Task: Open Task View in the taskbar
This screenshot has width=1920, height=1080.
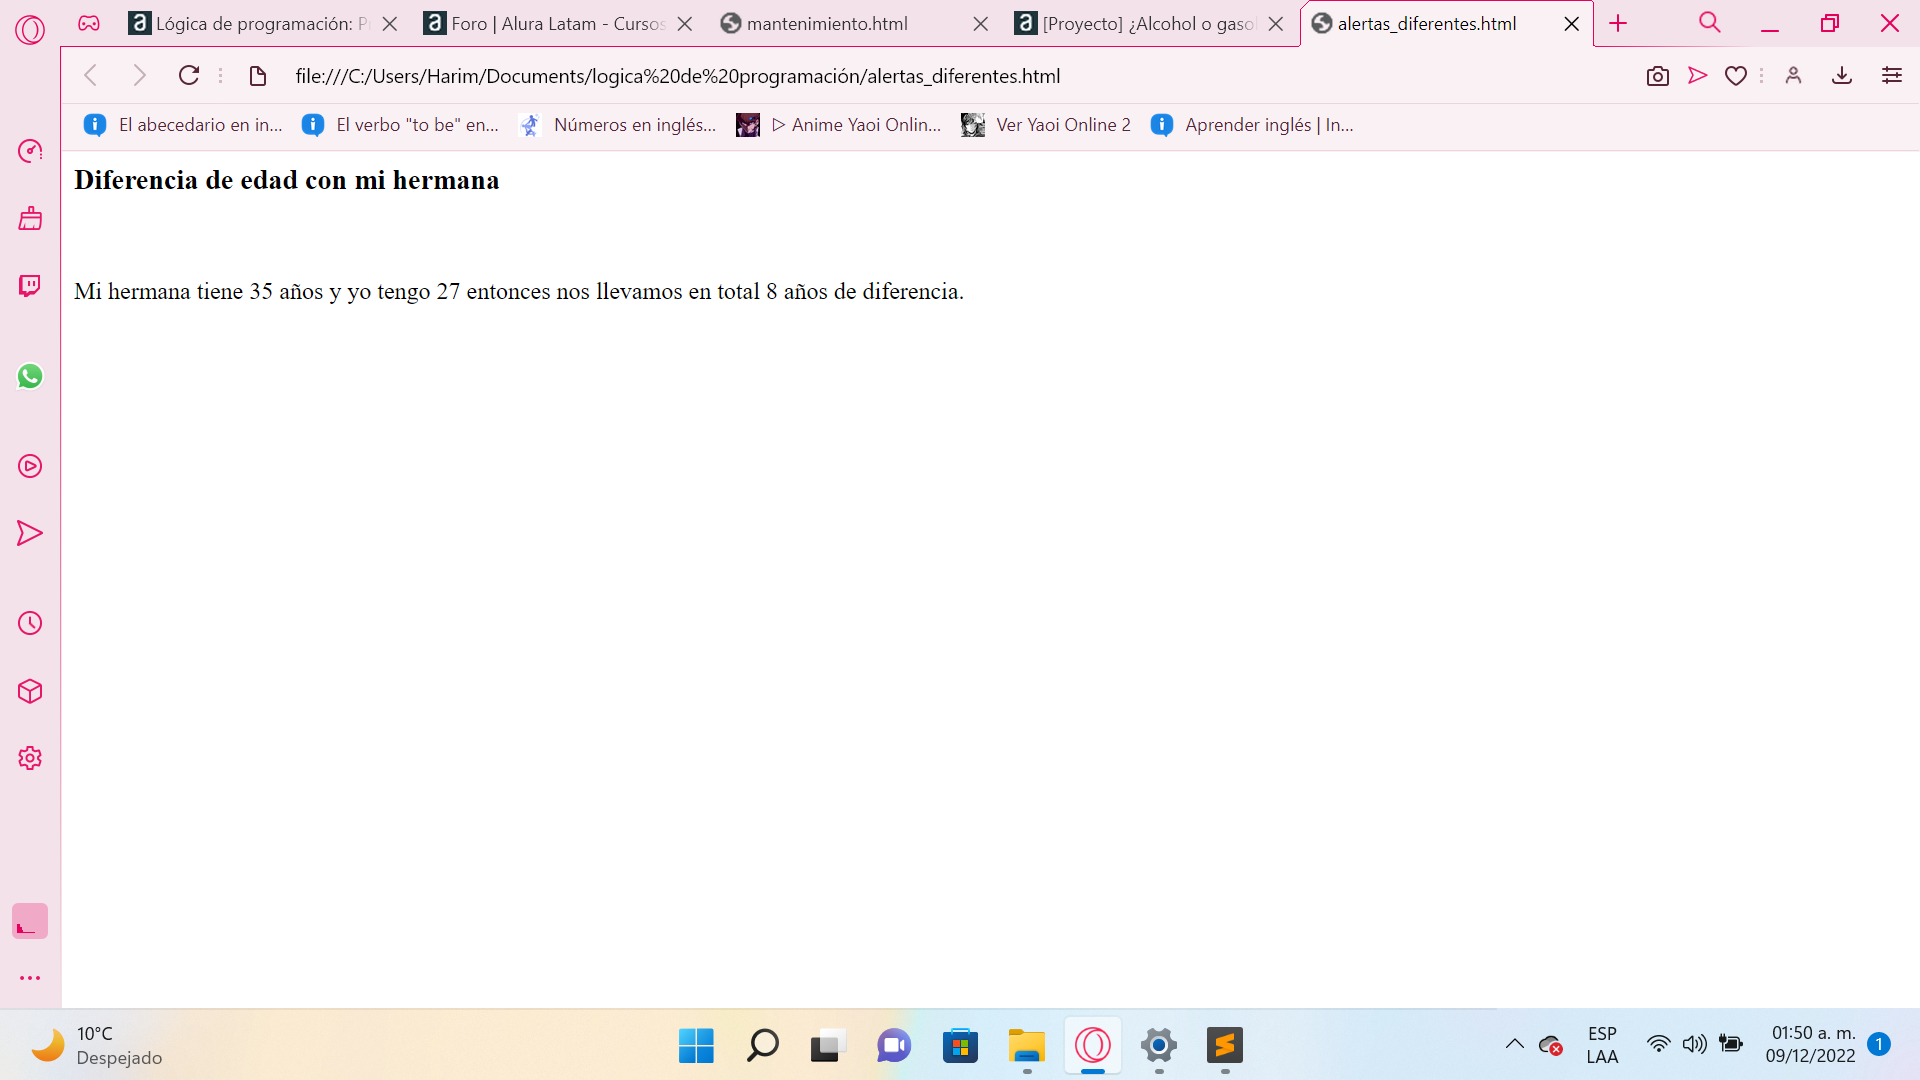Action: tap(828, 1046)
